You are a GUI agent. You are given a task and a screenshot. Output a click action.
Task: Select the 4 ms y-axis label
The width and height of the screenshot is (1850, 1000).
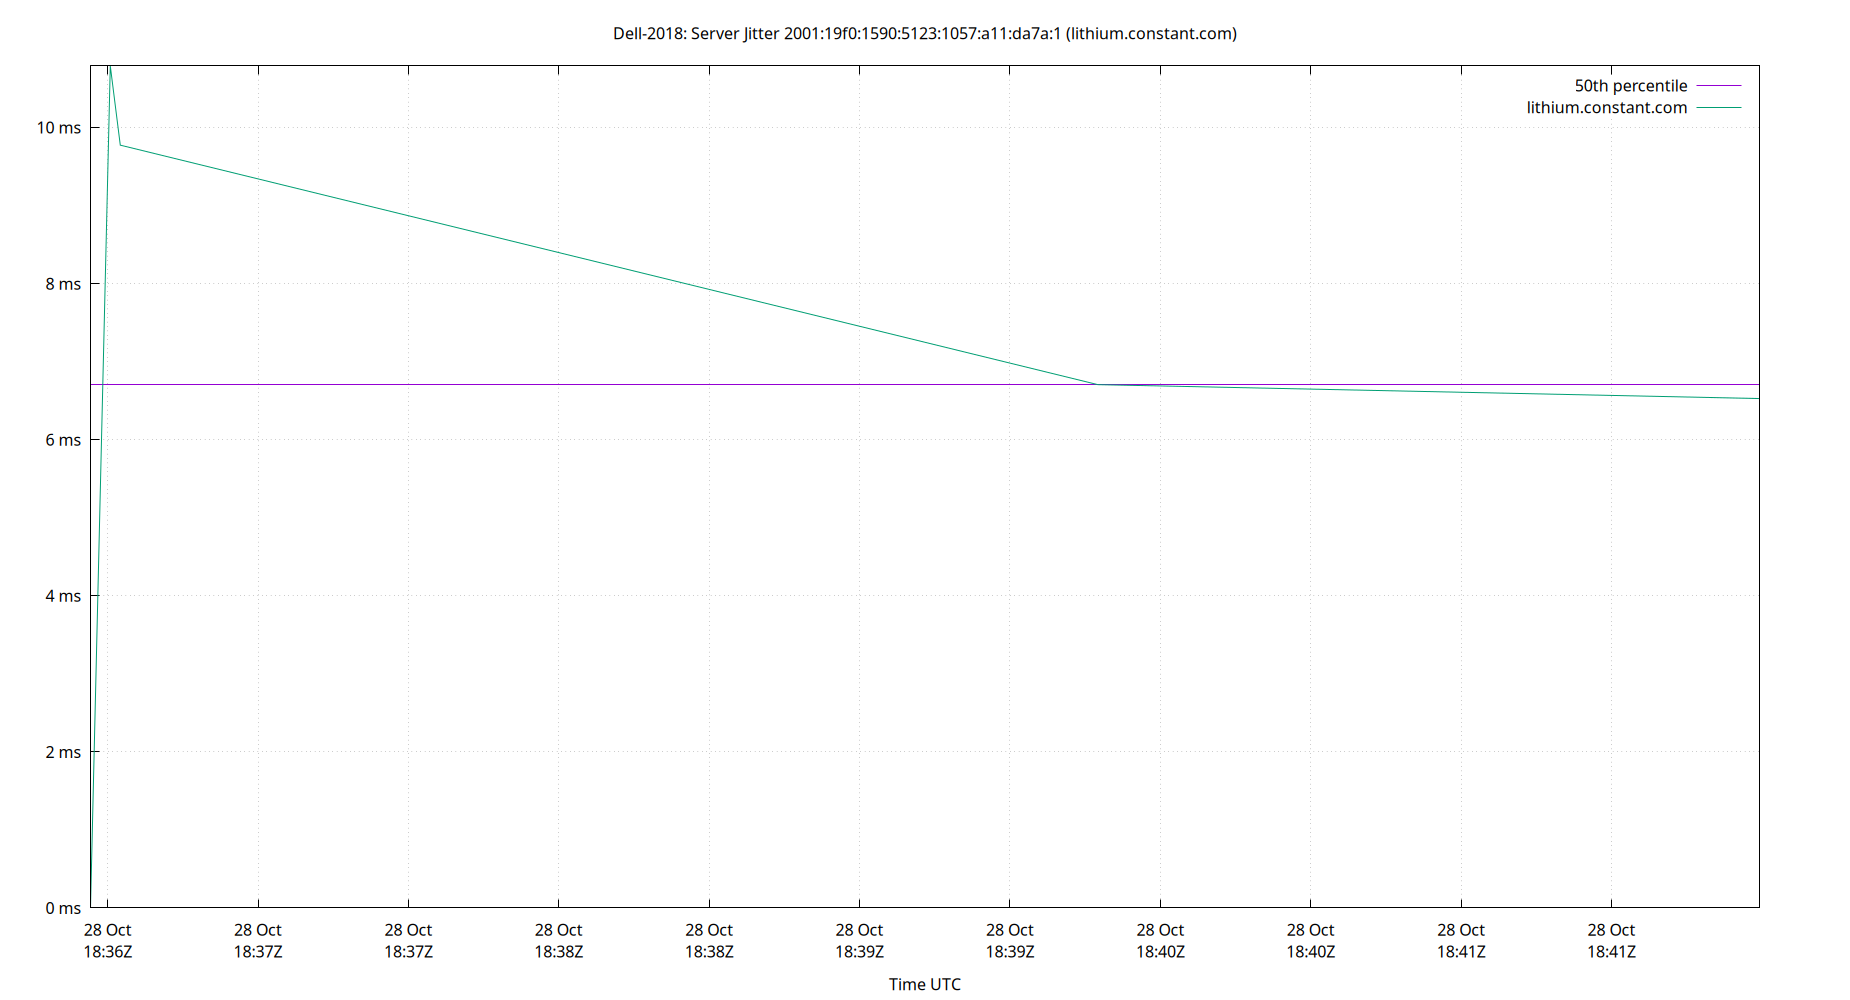tap(62, 595)
